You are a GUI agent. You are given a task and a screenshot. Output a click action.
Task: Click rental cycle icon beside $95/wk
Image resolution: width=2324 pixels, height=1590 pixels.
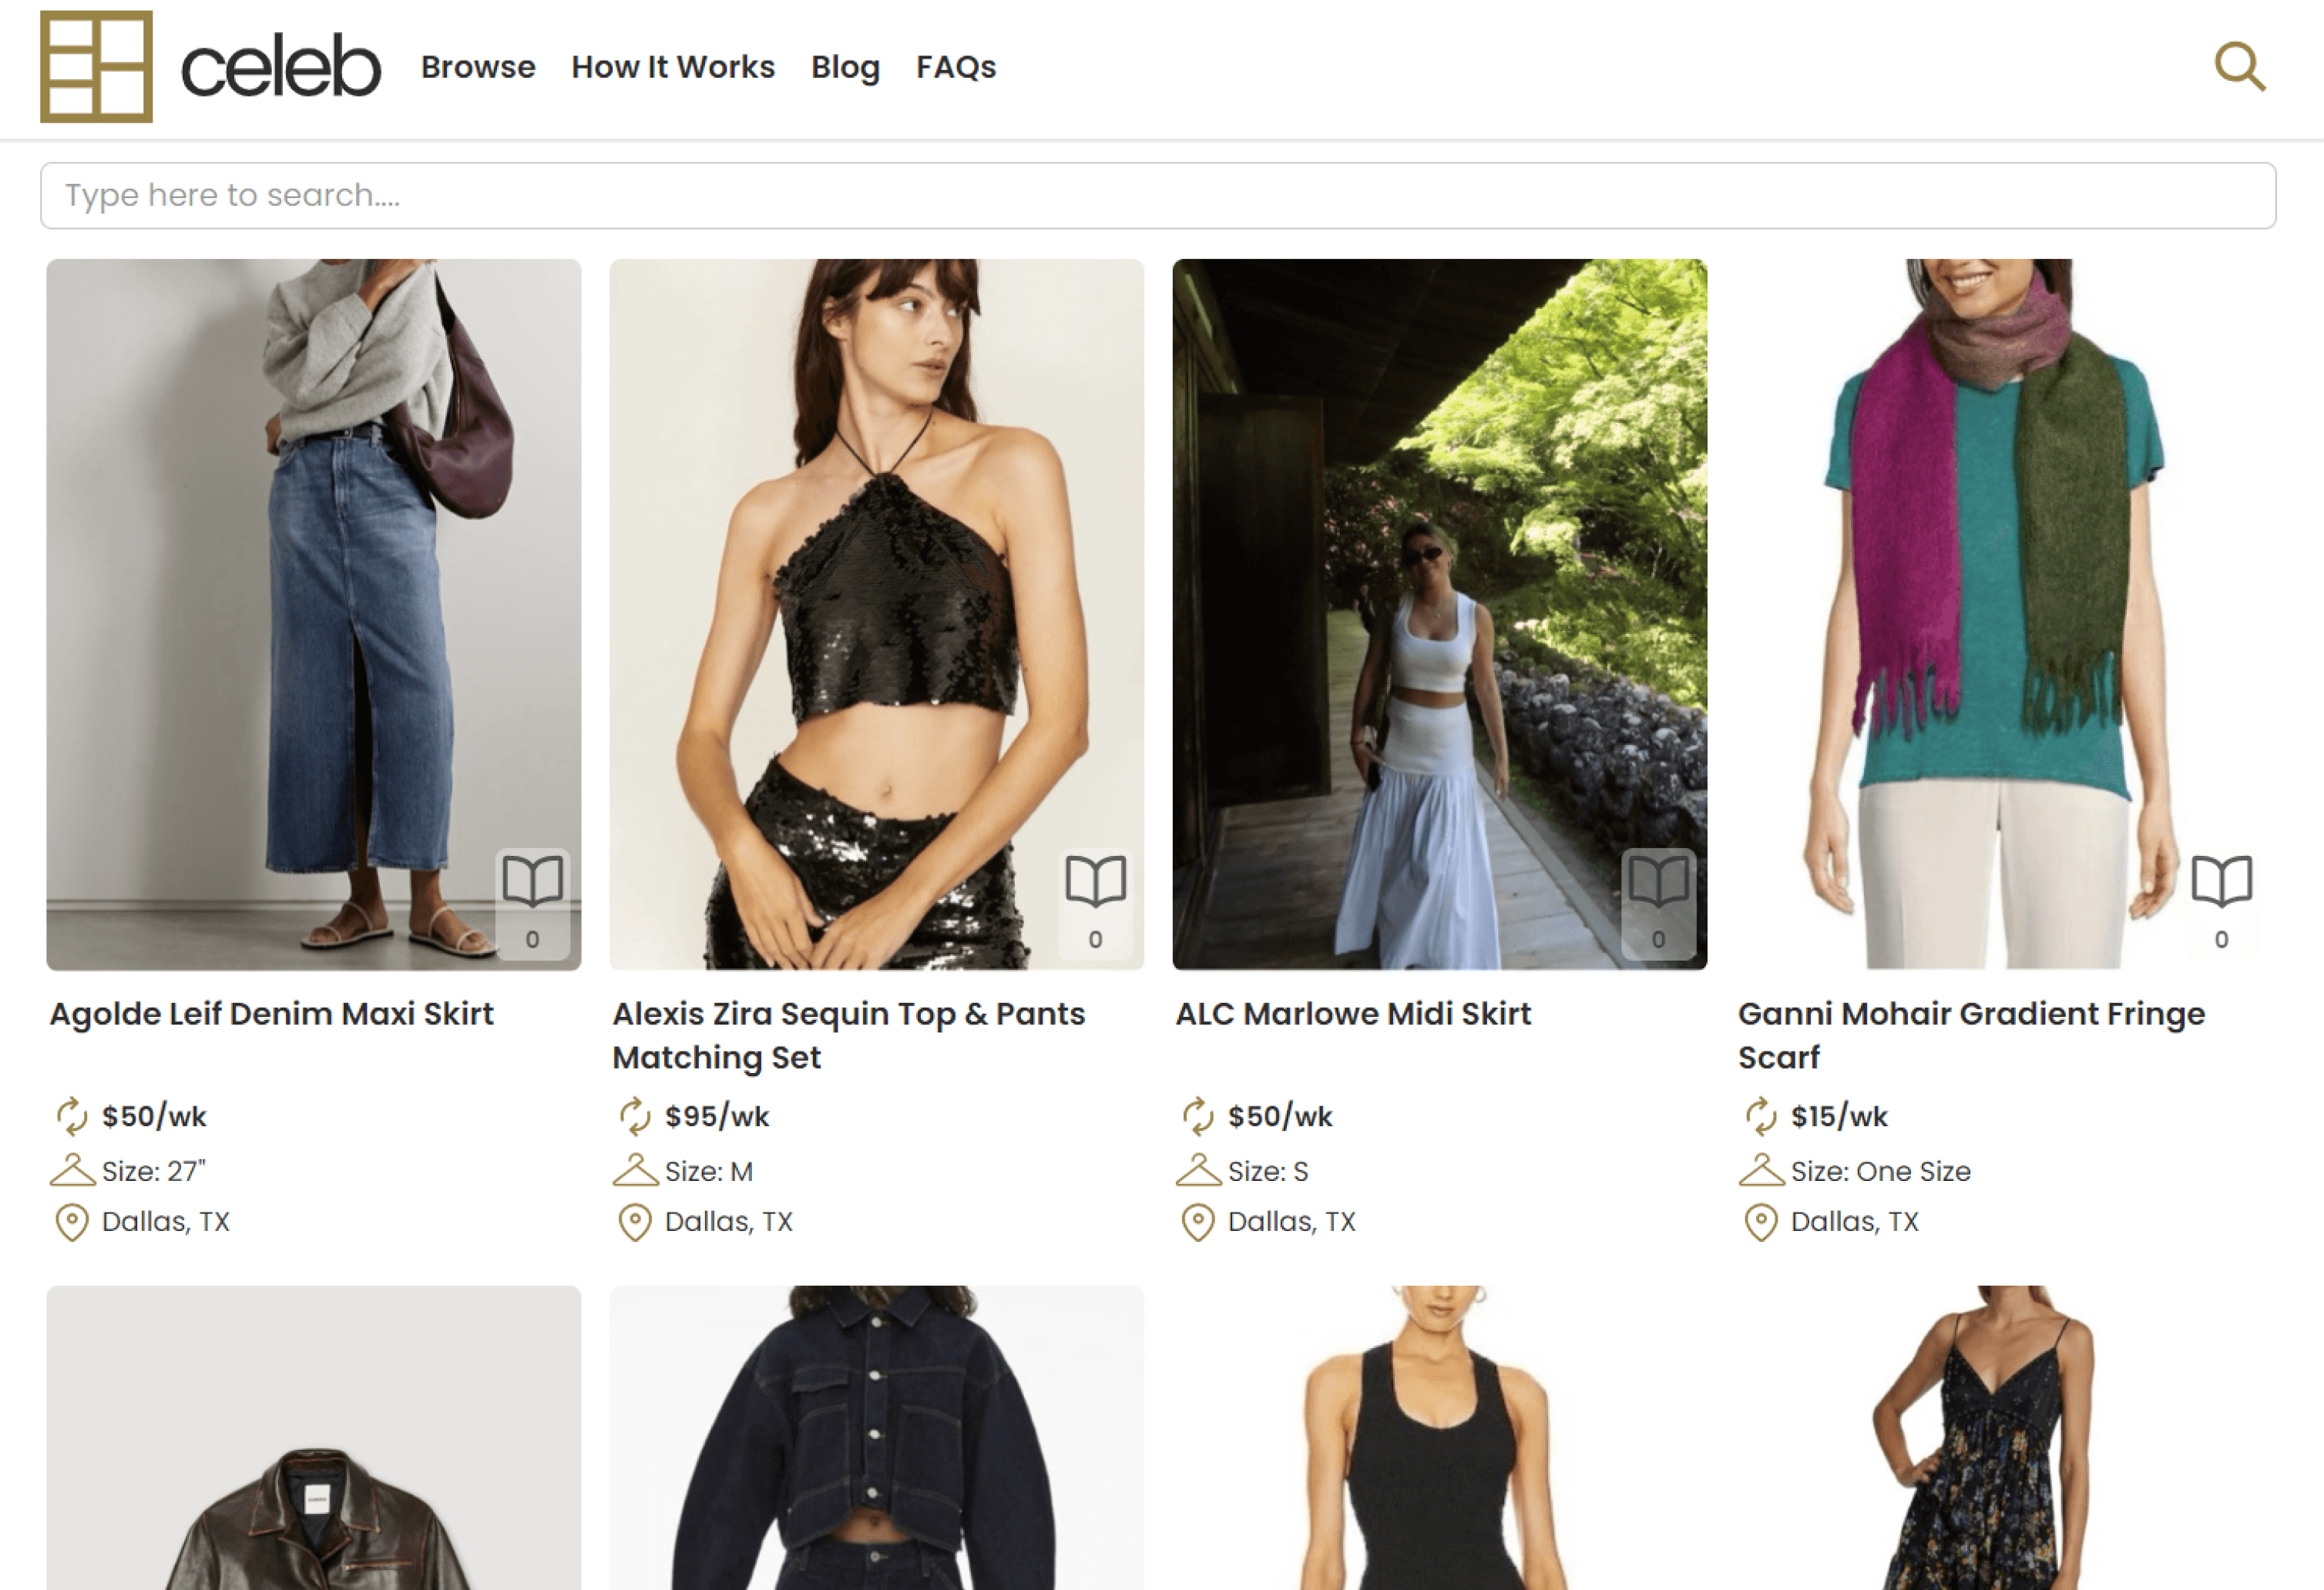[x=635, y=1116]
